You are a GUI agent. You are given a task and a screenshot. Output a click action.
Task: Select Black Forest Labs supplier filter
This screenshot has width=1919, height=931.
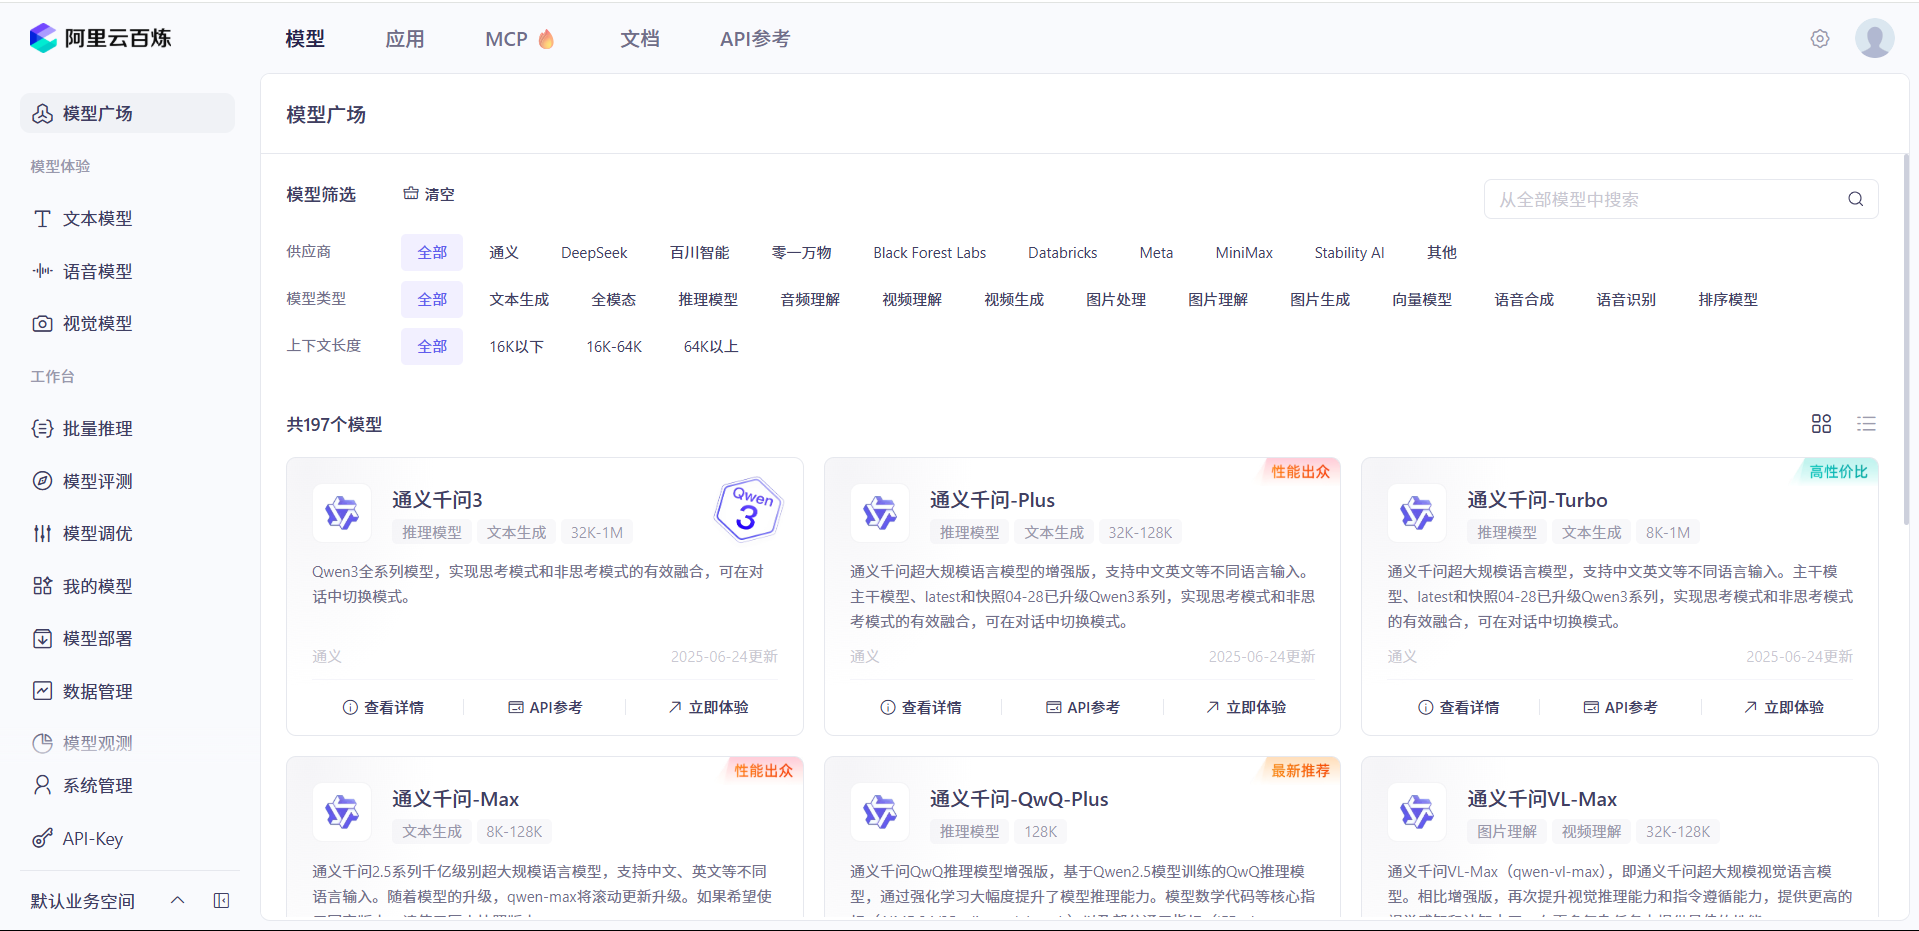[930, 252]
